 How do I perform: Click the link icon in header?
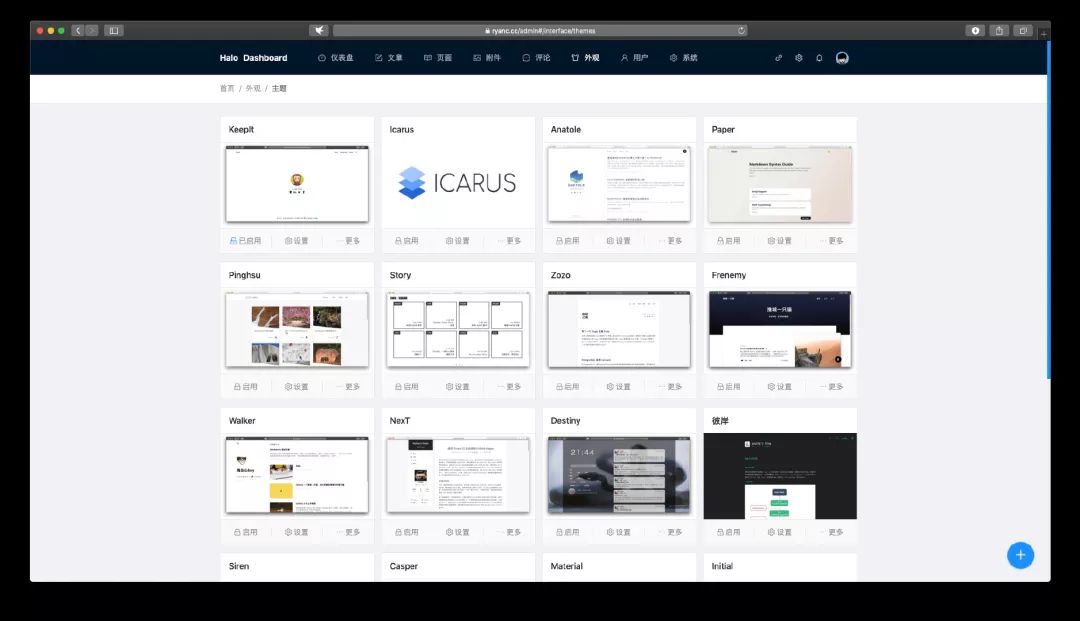778,58
